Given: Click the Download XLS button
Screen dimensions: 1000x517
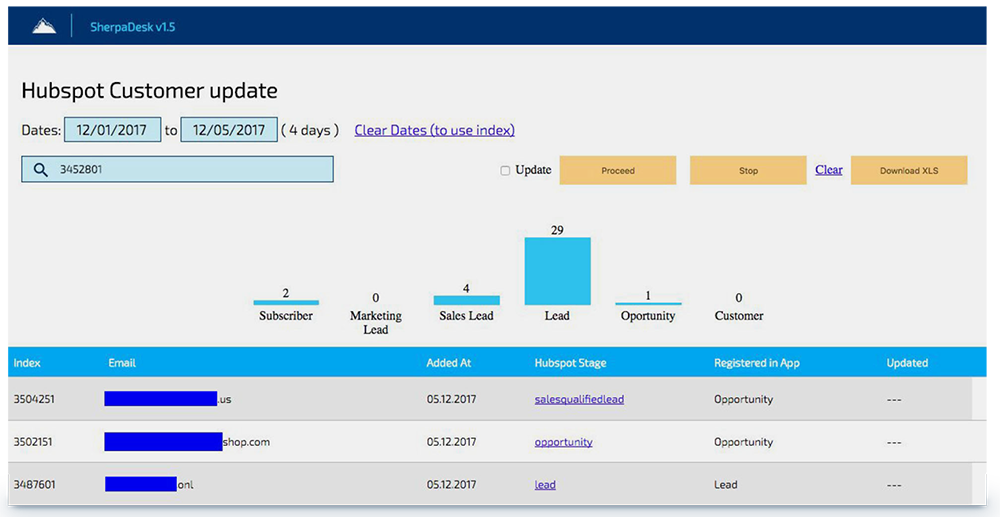Looking at the screenshot, I should click(909, 170).
